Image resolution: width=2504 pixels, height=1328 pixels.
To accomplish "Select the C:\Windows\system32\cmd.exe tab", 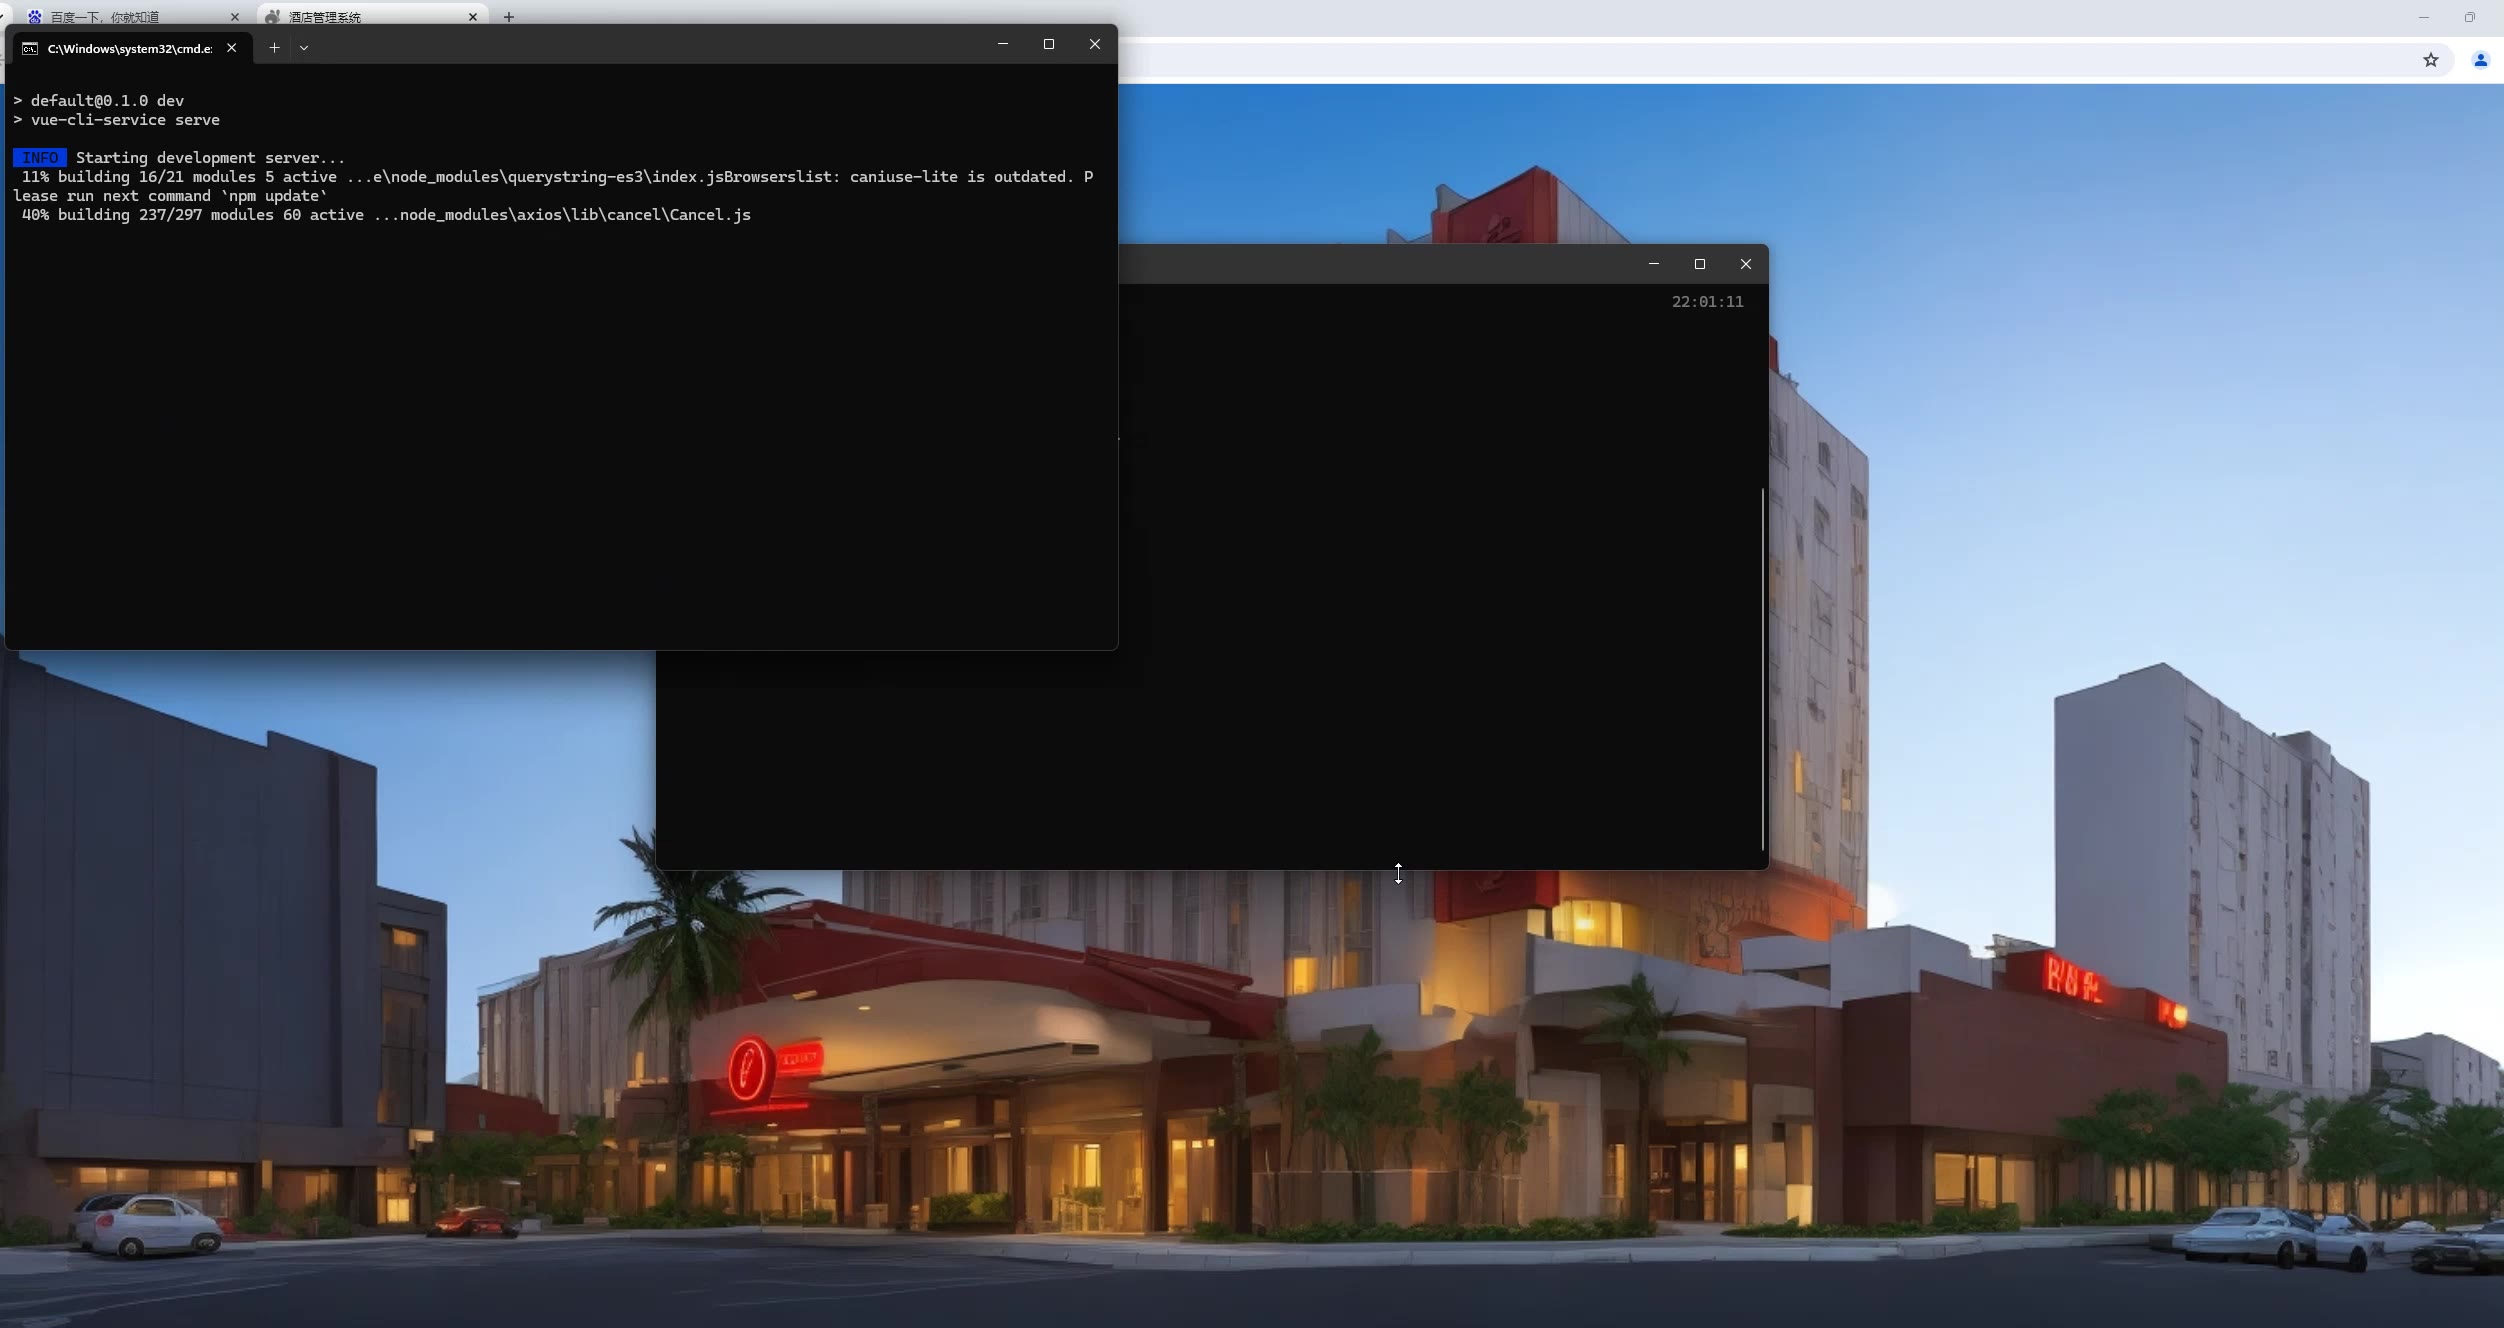I will (129, 48).
